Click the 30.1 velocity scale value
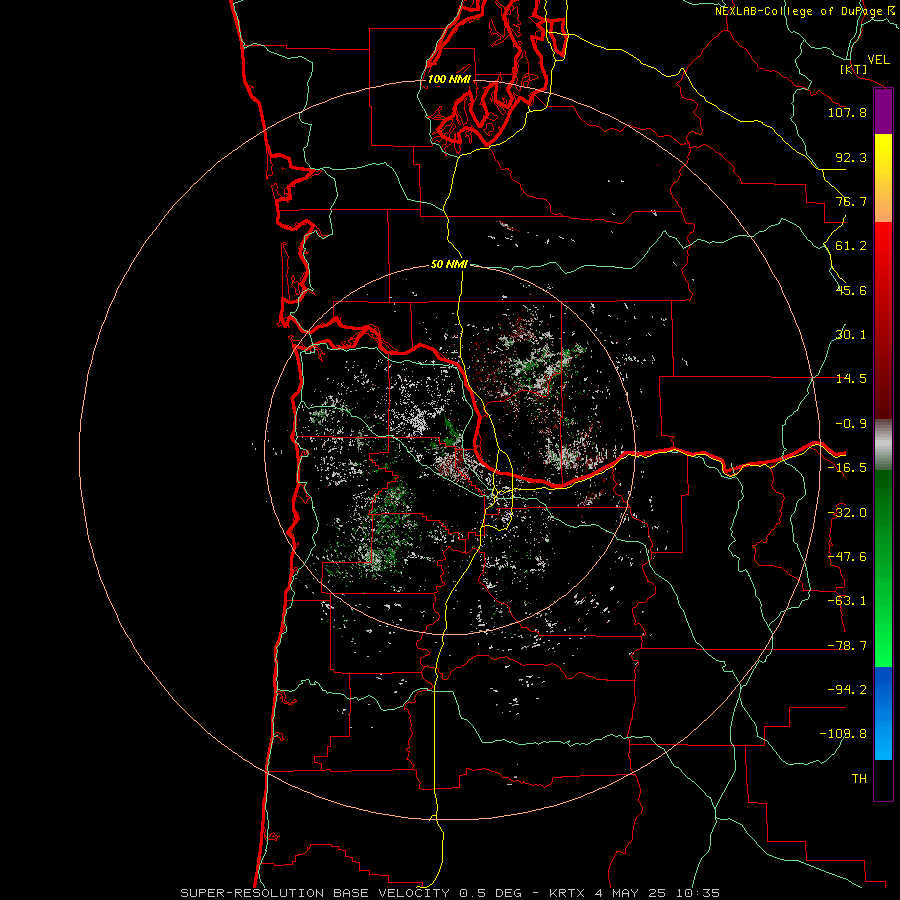 point(851,335)
